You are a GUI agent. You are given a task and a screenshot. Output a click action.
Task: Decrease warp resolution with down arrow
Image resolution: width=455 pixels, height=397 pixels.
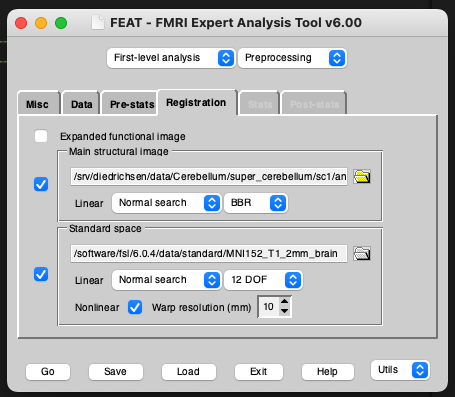pos(284,311)
